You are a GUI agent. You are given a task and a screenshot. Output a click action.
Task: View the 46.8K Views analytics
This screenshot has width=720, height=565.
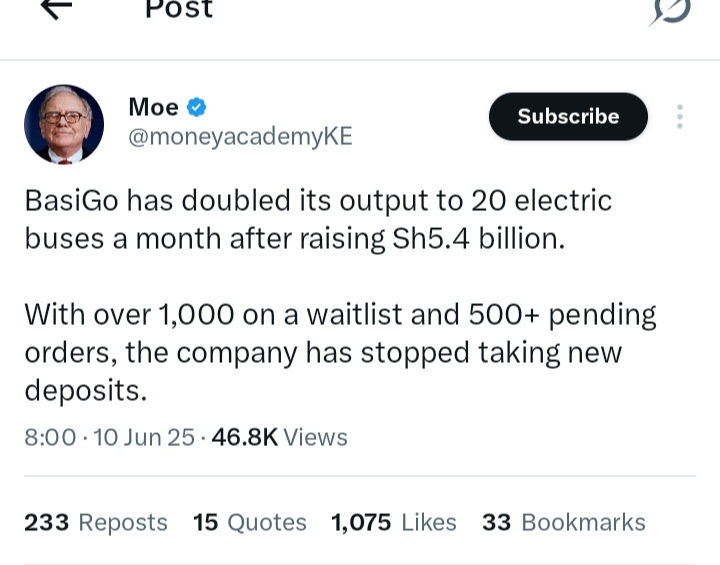[x=279, y=437]
